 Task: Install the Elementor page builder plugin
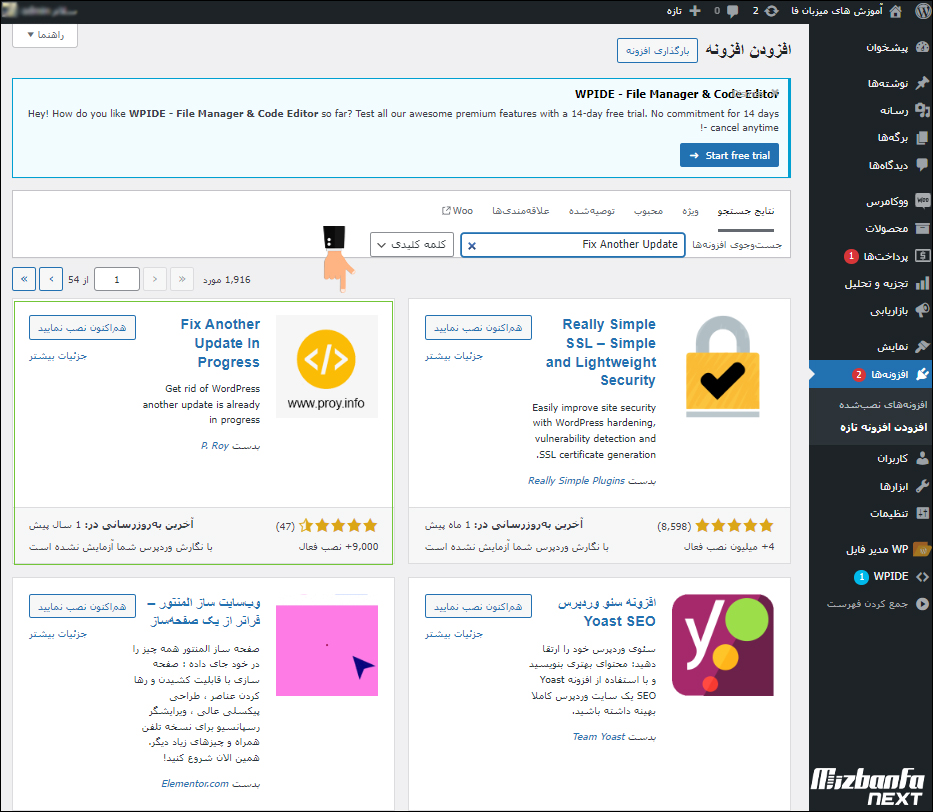click(82, 607)
